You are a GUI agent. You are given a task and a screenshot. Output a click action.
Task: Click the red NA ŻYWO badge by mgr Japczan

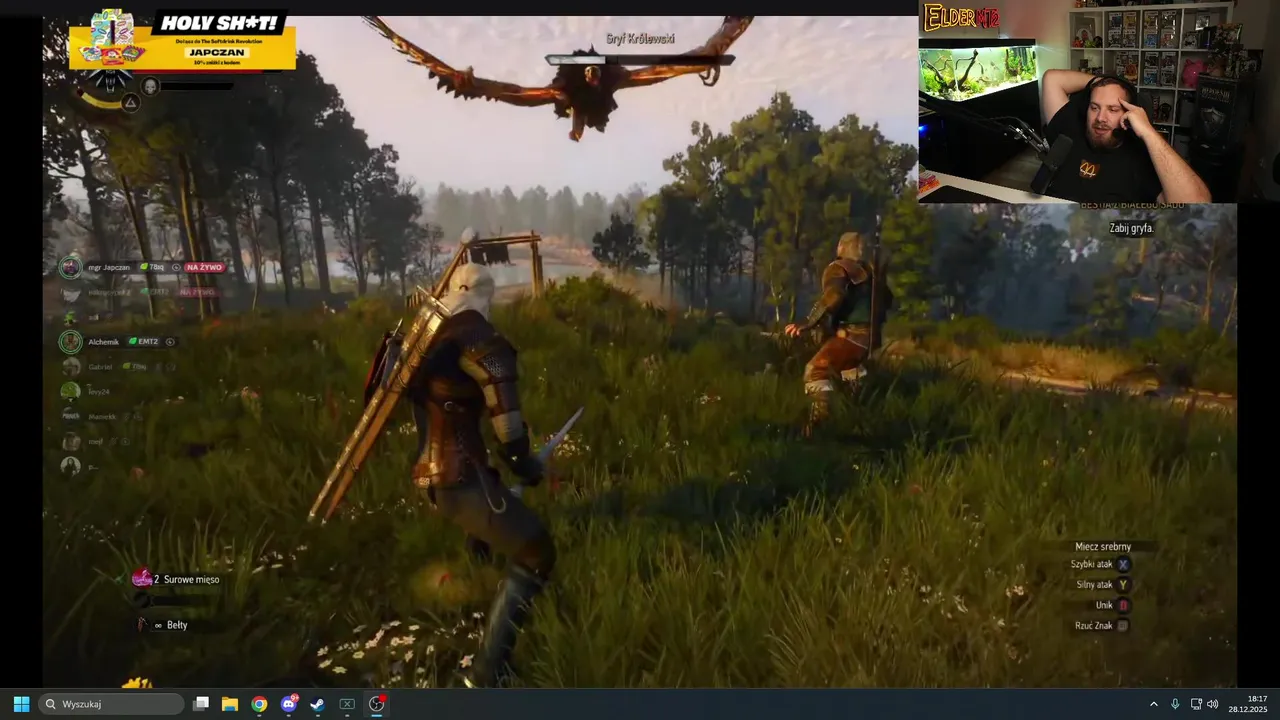tap(204, 267)
